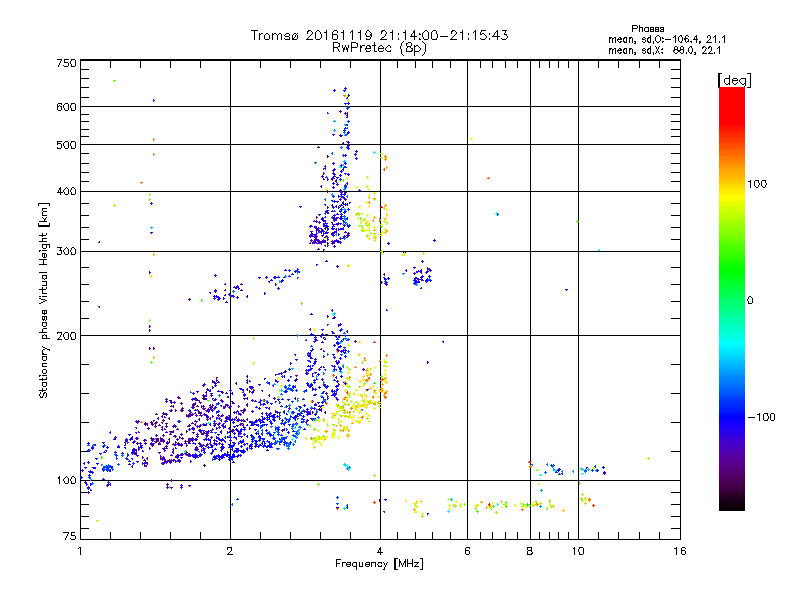Click the '[deg]' colorbar unit label
The height and width of the screenshot is (600, 800).
pos(734,80)
